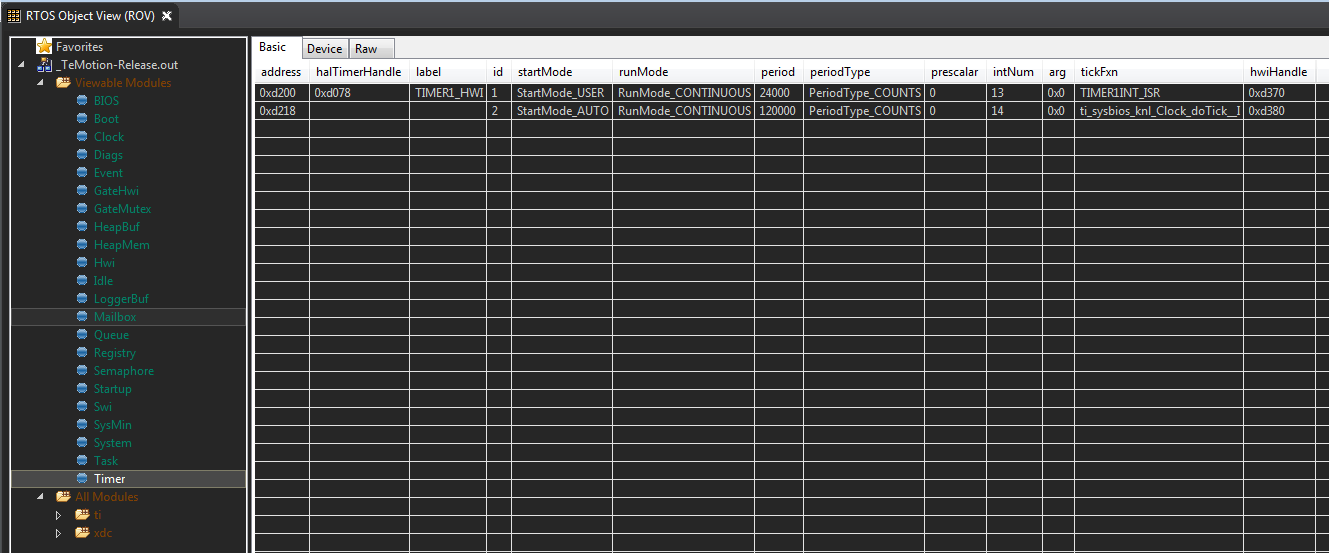Select the Hwi module icon
The width and height of the screenshot is (1329, 553).
click(x=83, y=263)
